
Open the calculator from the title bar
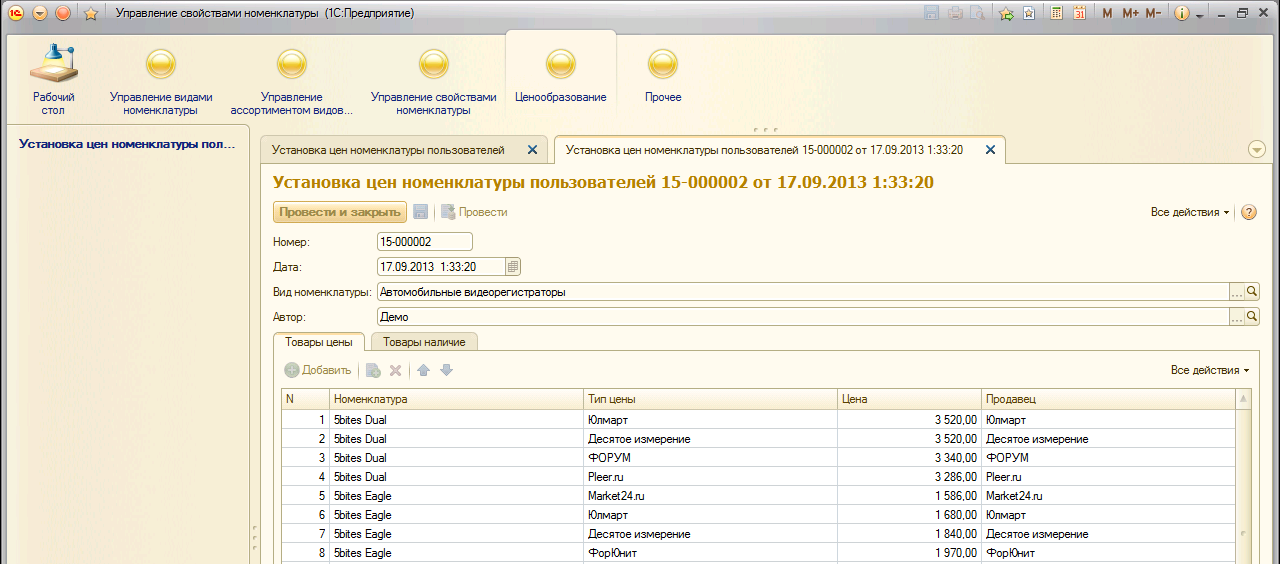(1057, 13)
